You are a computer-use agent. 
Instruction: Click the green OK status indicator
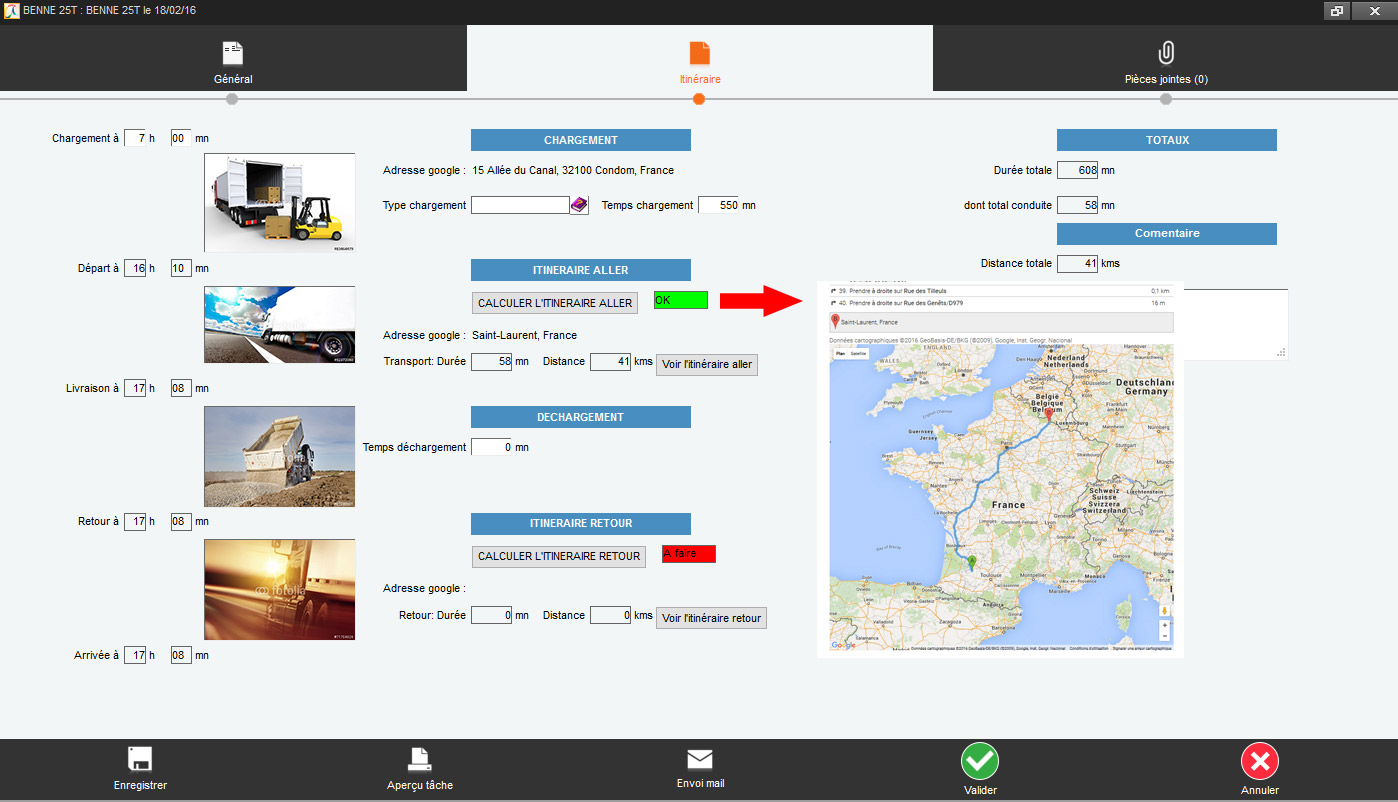681,300
